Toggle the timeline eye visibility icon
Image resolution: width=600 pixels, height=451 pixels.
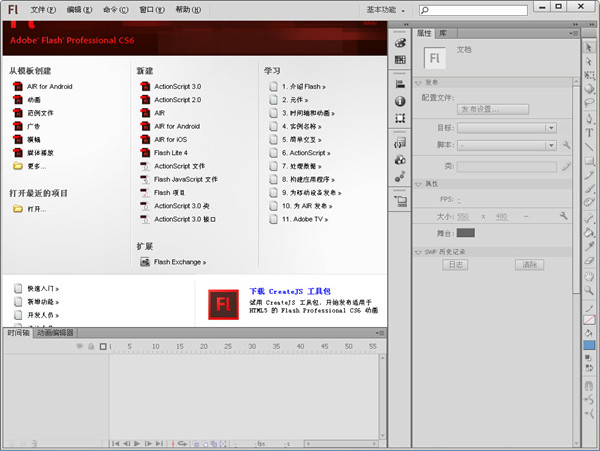tap(80, 346)
